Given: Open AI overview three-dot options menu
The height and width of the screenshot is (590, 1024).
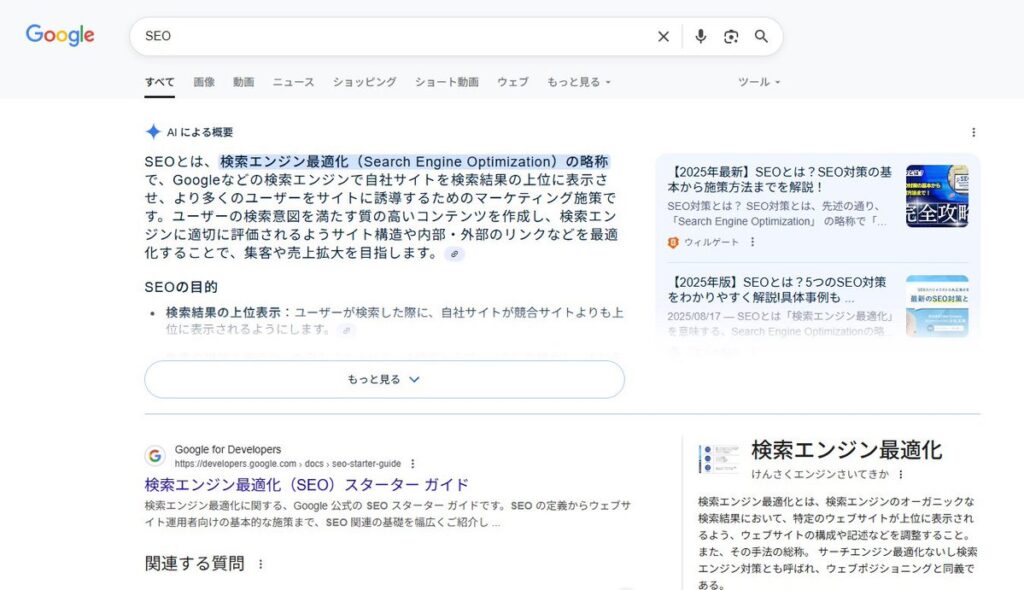Looking at the screenshot, I should pos(973,132).
